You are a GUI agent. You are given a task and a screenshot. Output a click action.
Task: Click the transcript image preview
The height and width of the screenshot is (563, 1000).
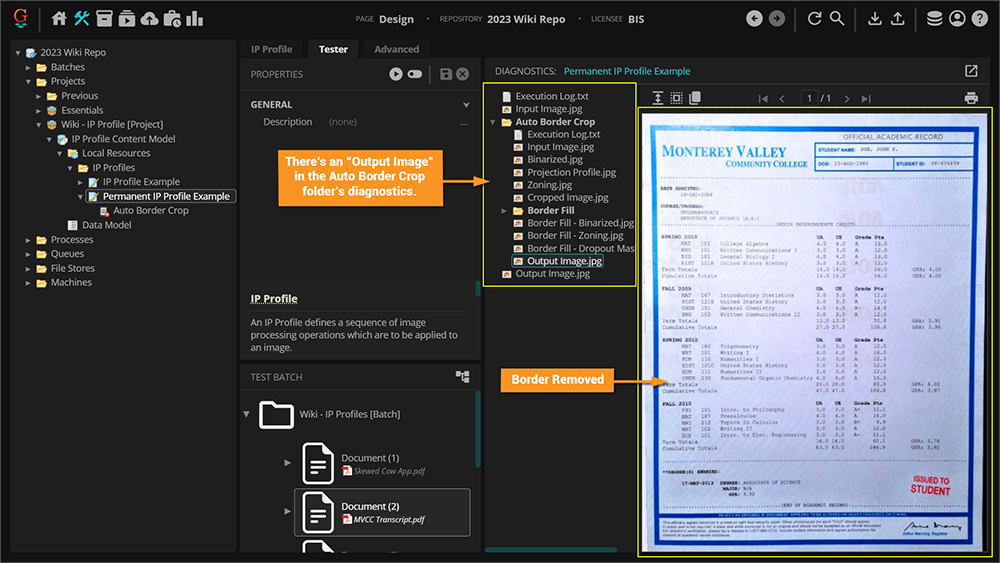[815, 332]
